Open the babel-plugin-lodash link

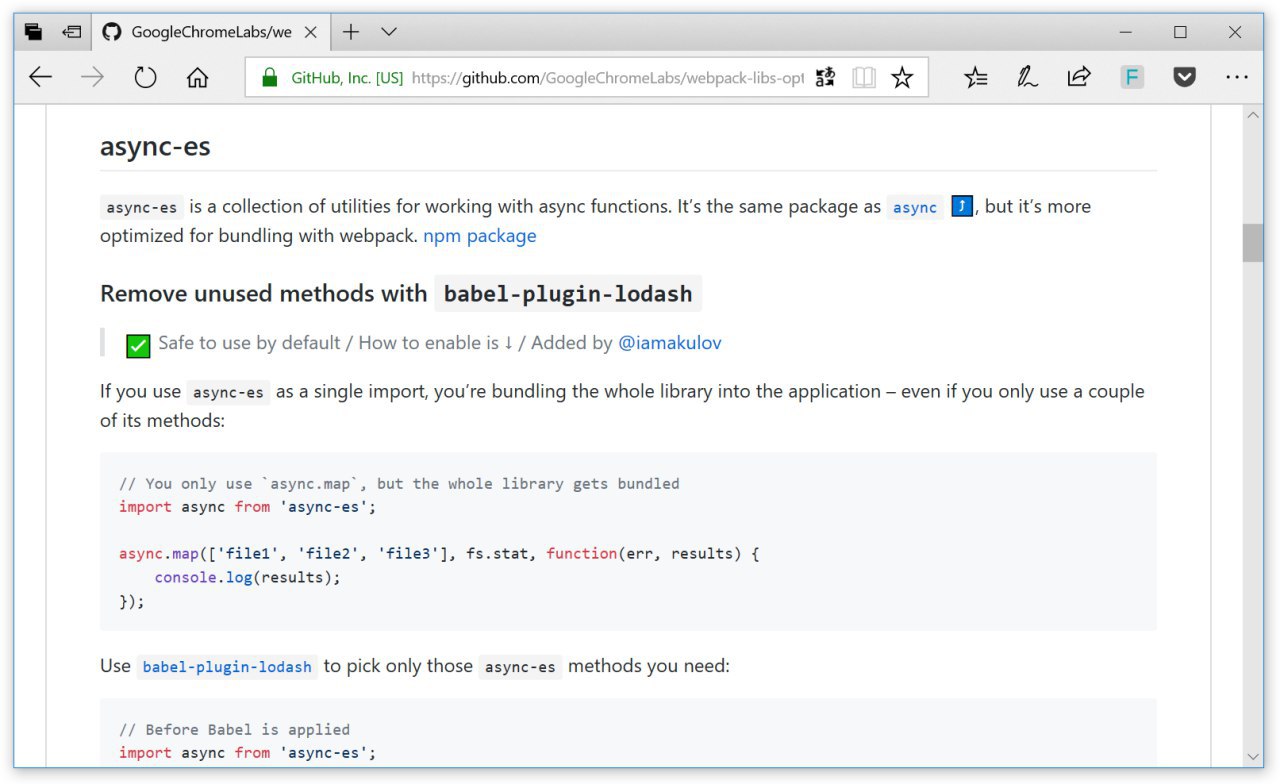click(227, 667)
